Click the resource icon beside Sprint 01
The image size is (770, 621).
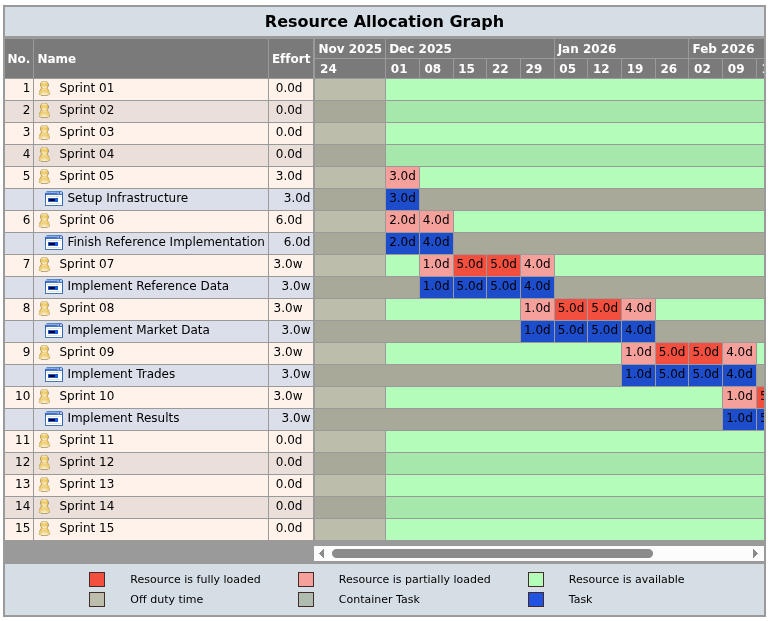coord(44,88)
